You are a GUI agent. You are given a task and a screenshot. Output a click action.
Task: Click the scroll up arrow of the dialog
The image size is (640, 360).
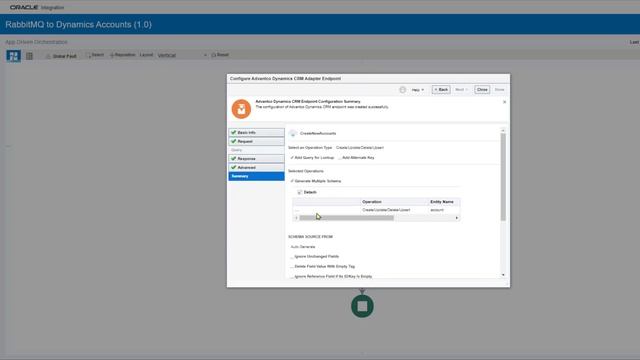tap(503, 131)
